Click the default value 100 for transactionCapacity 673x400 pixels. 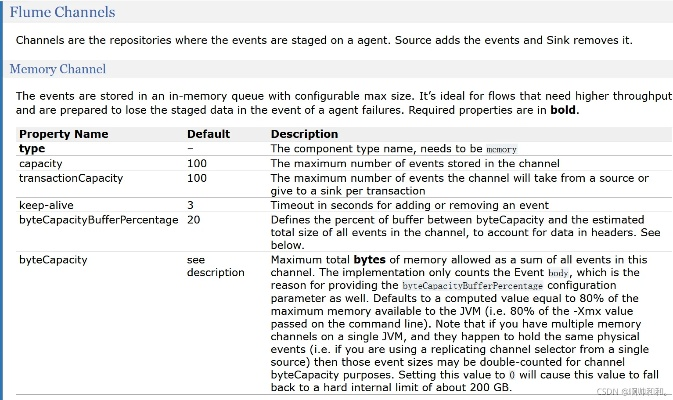[197, 178]
